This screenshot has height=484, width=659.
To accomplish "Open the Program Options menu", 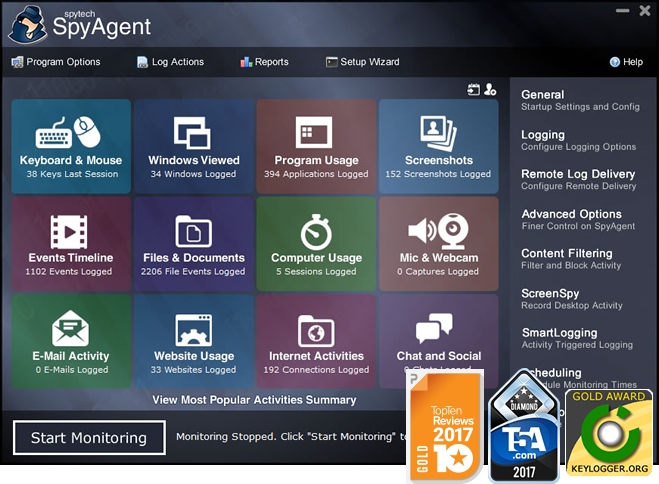I will point(56,62).
